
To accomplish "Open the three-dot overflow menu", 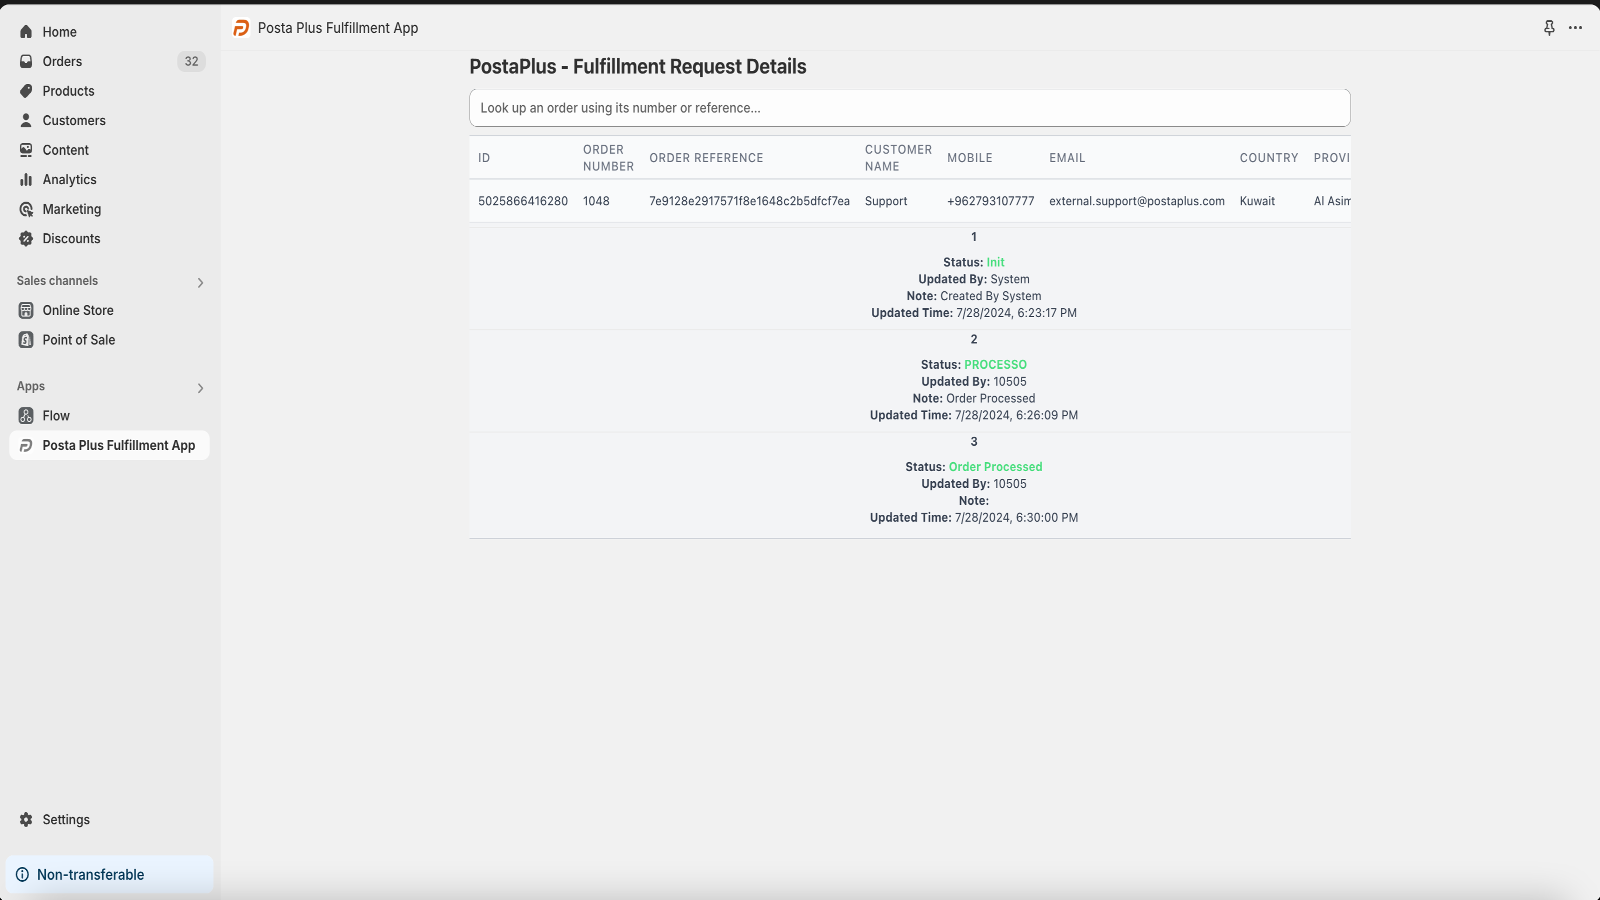I will [x=1576, y=27].
